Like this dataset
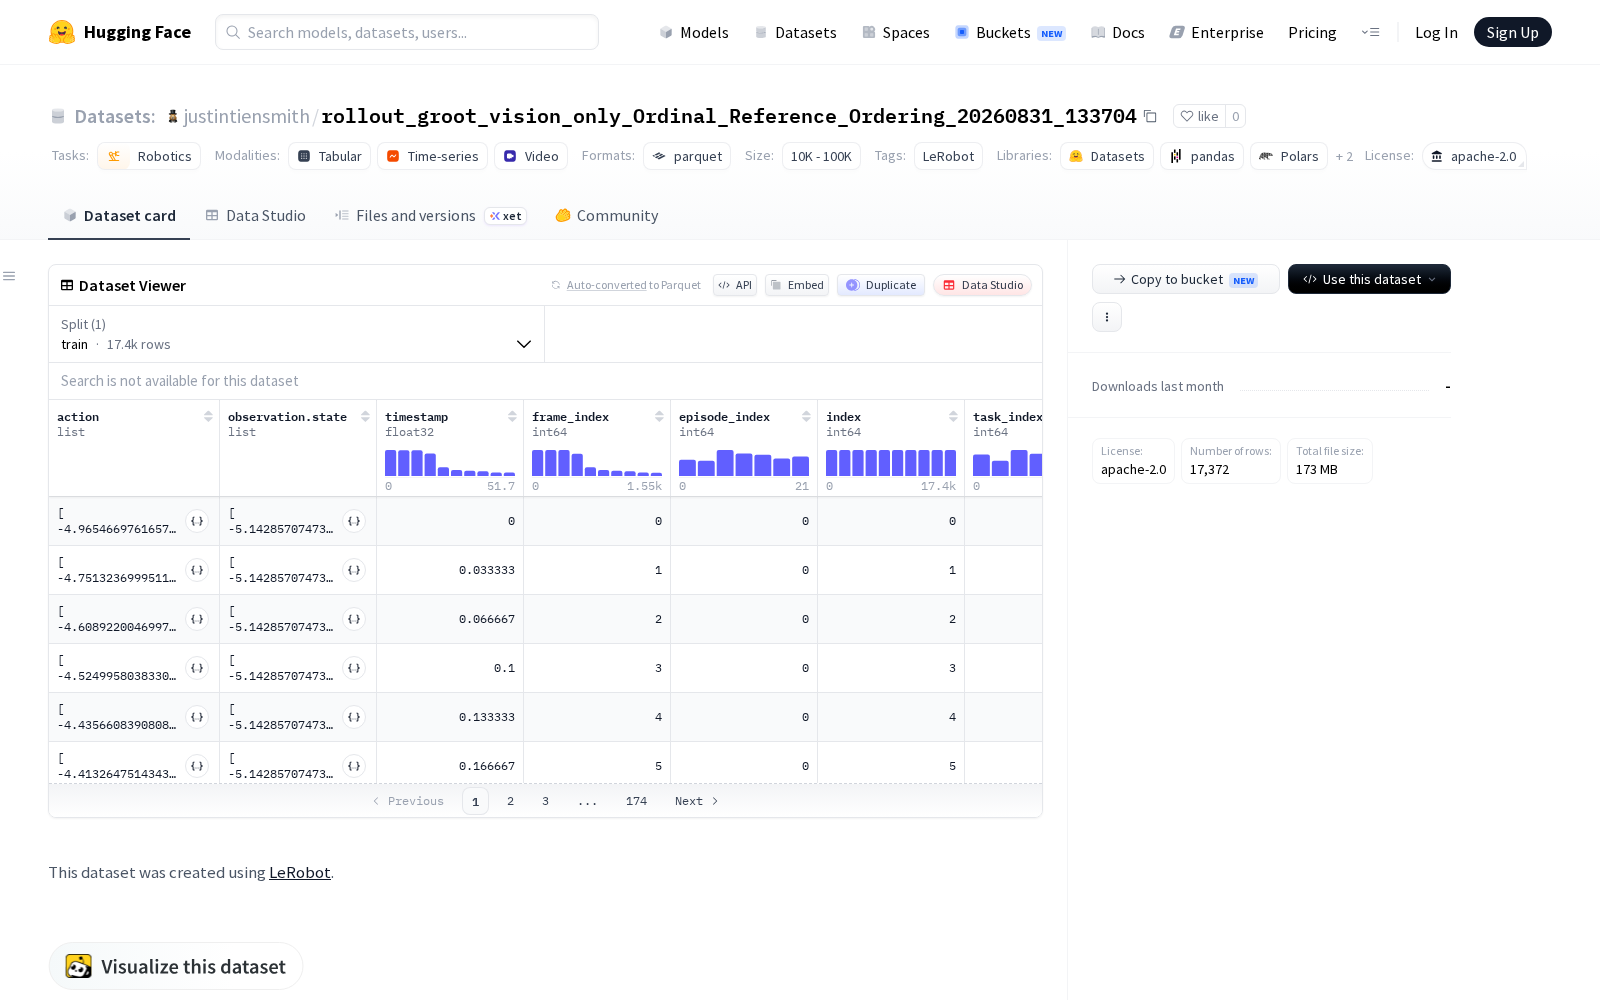The width and height of the screenshot is (1600, 1000). pyautogui.click(x=1199, y=116)
